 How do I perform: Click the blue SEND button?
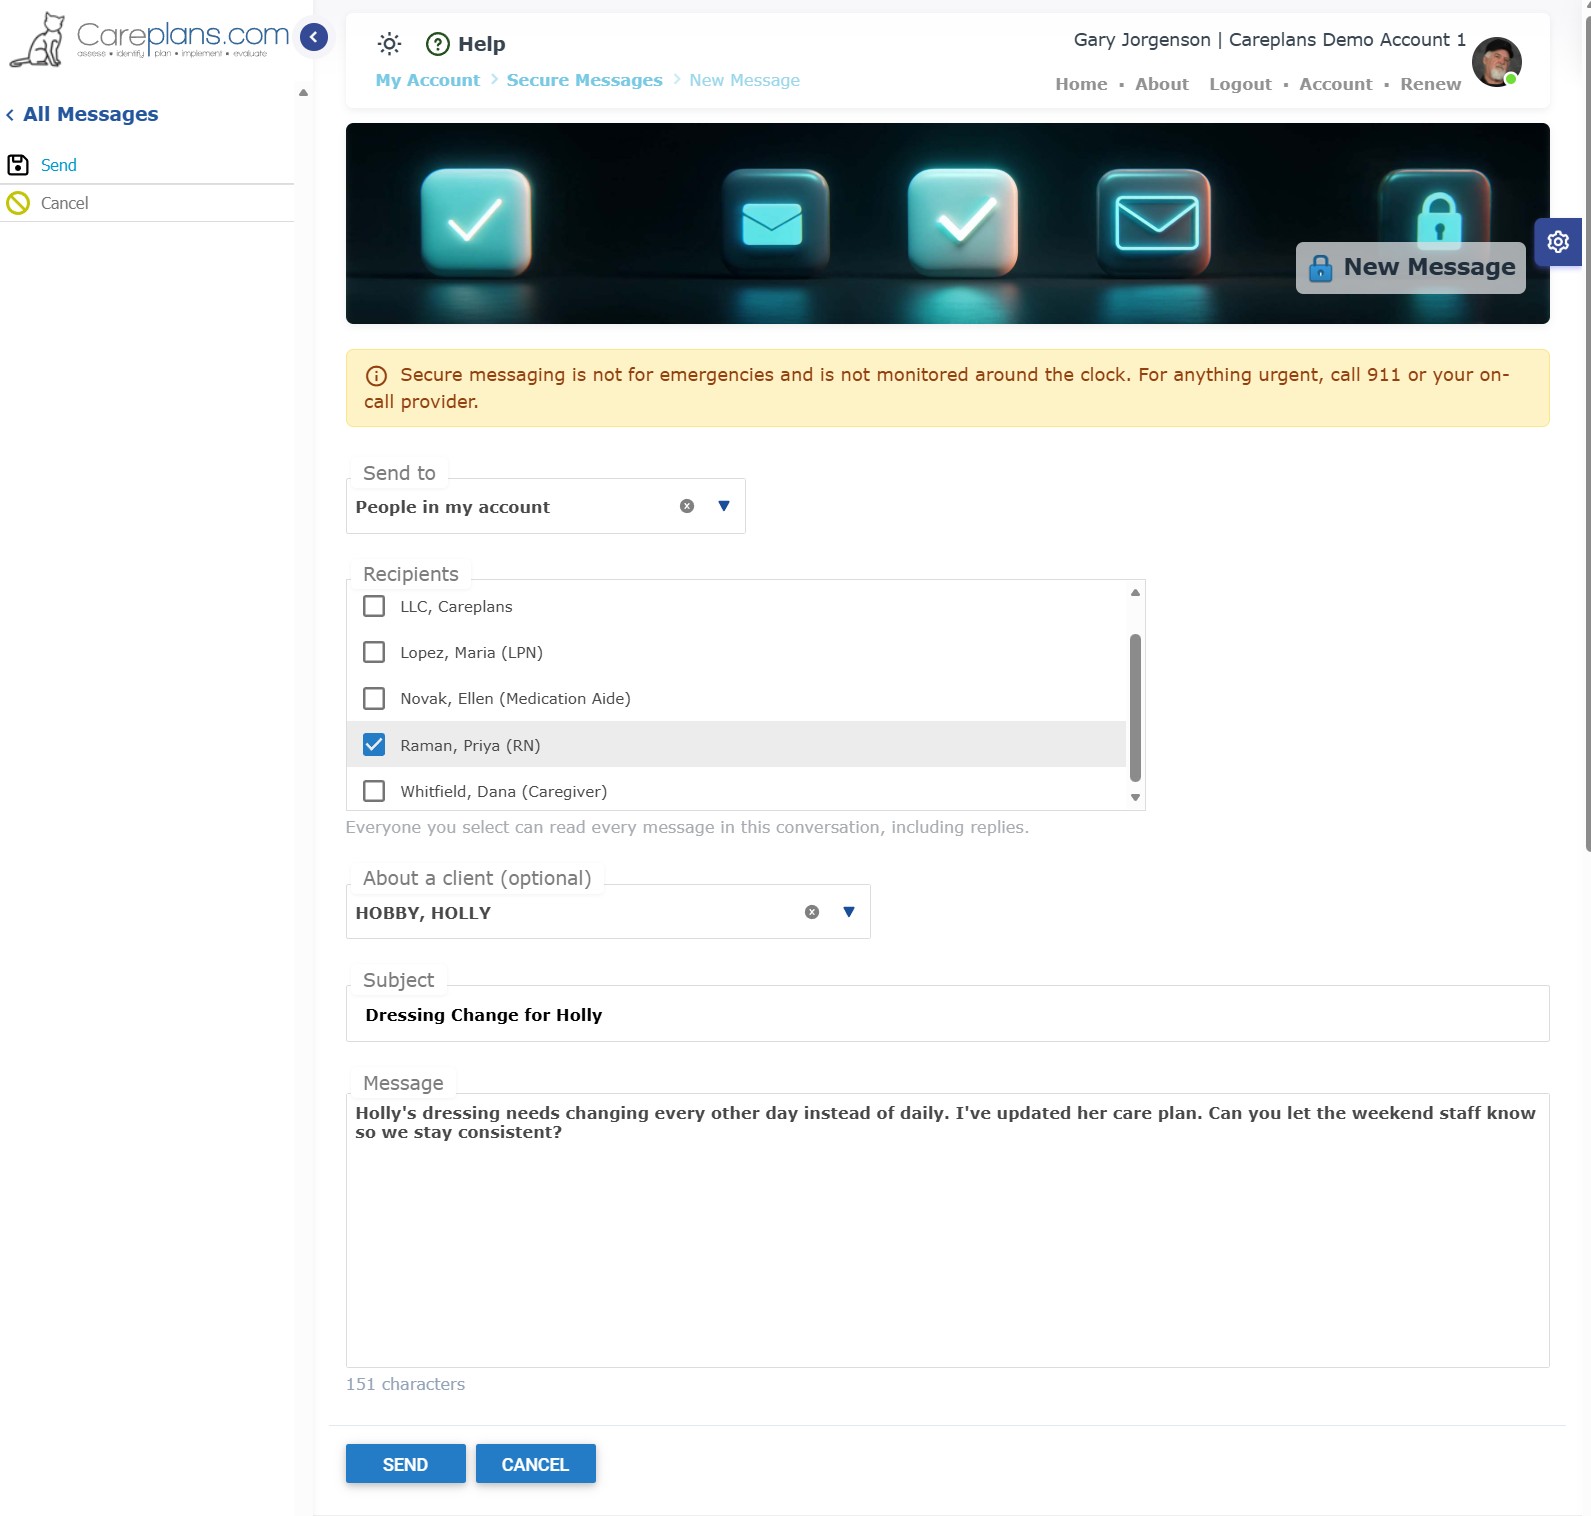[x=405, y=1464]
